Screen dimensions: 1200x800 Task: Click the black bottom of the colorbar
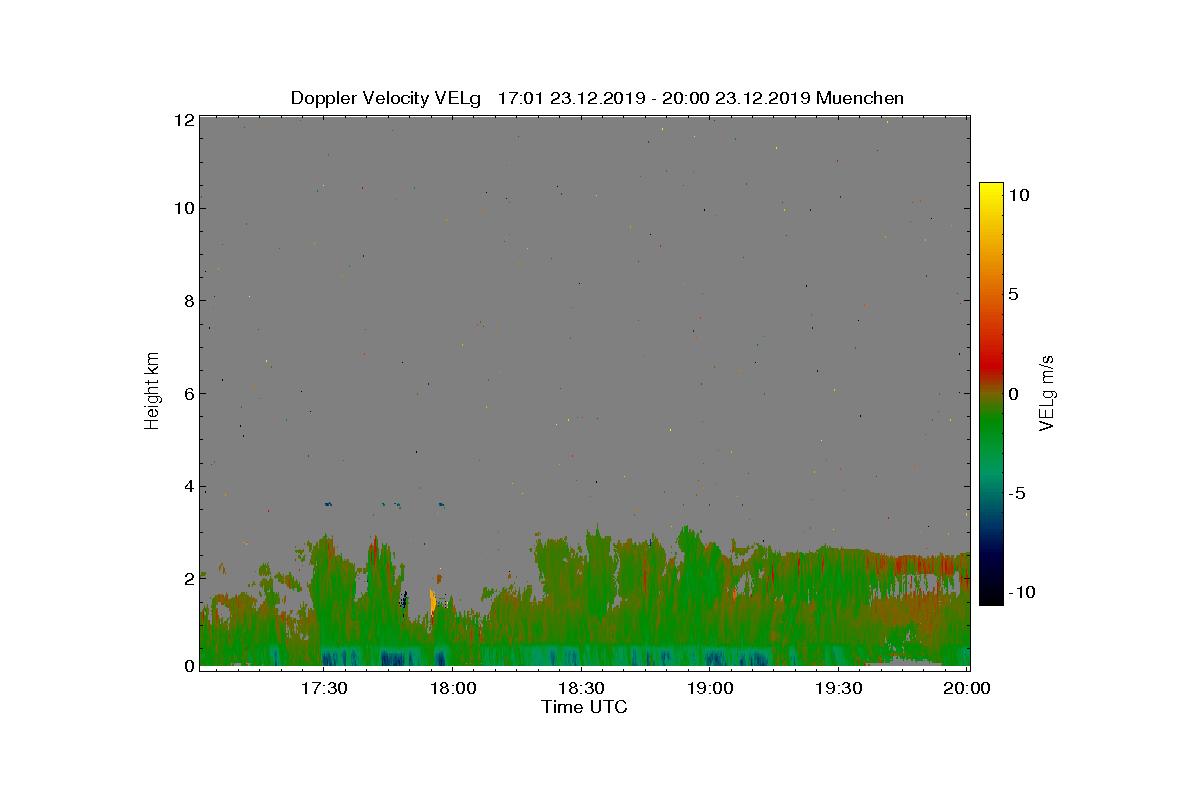point(991,595)
